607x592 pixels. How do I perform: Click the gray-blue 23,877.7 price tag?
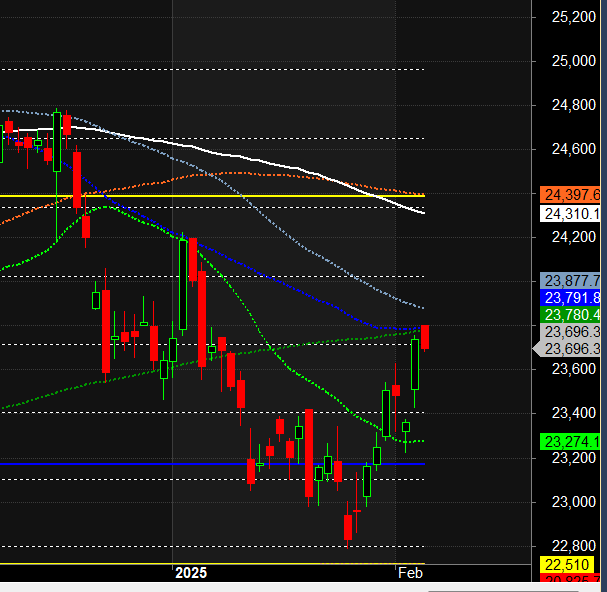[x=570, y=280]
